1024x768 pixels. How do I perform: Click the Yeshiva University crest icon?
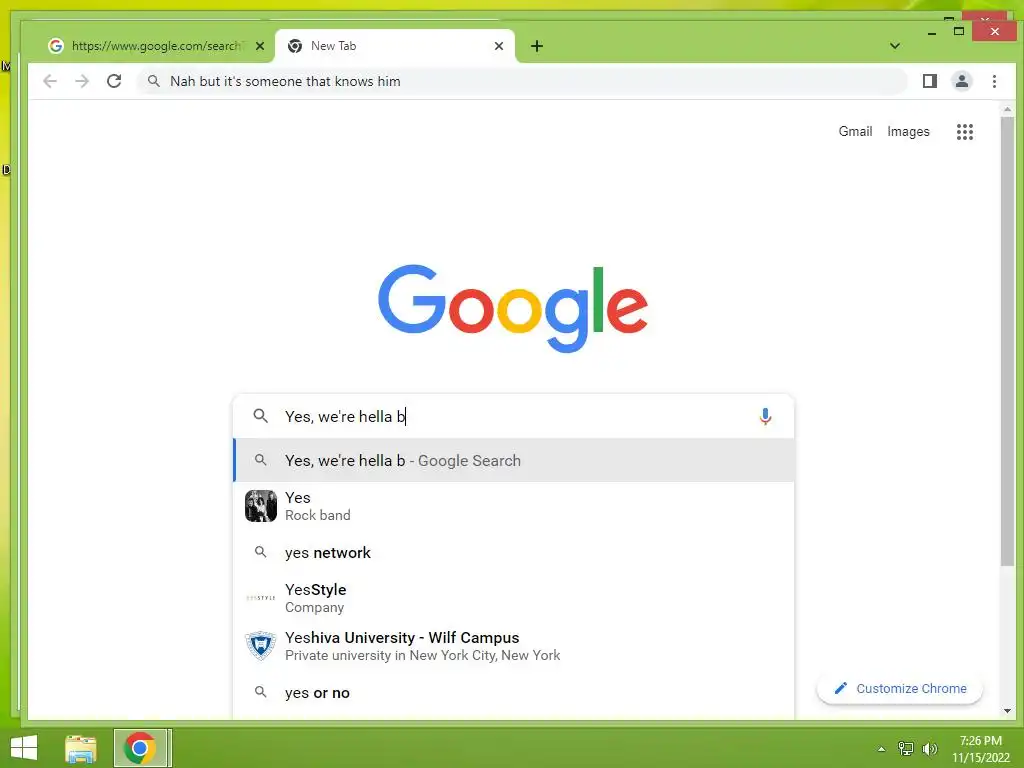[261, 646]
